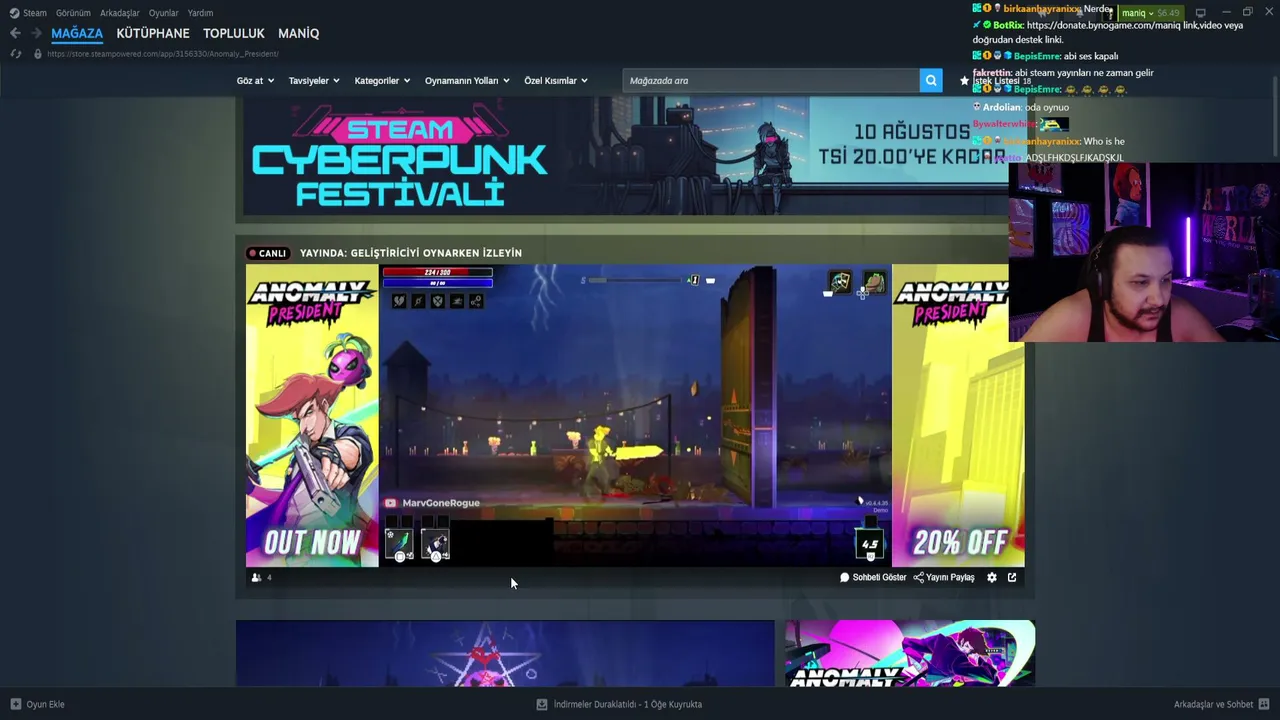Click the 20% OFF Anomaly President artwork
The width and height of the screenshot is (1280, 720).
click(958, 415)
